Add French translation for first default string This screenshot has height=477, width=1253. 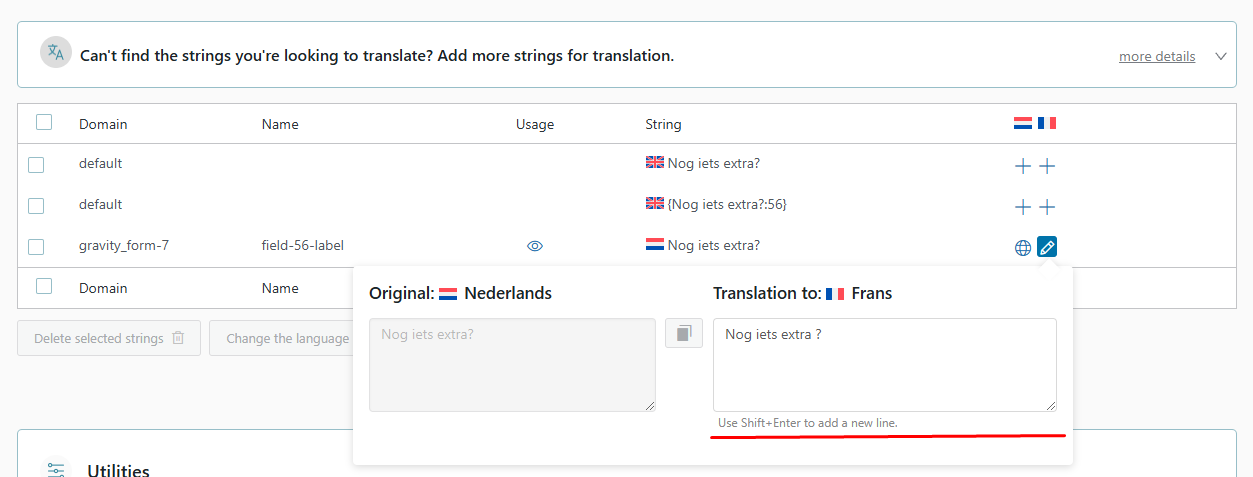pos(1047,166)
